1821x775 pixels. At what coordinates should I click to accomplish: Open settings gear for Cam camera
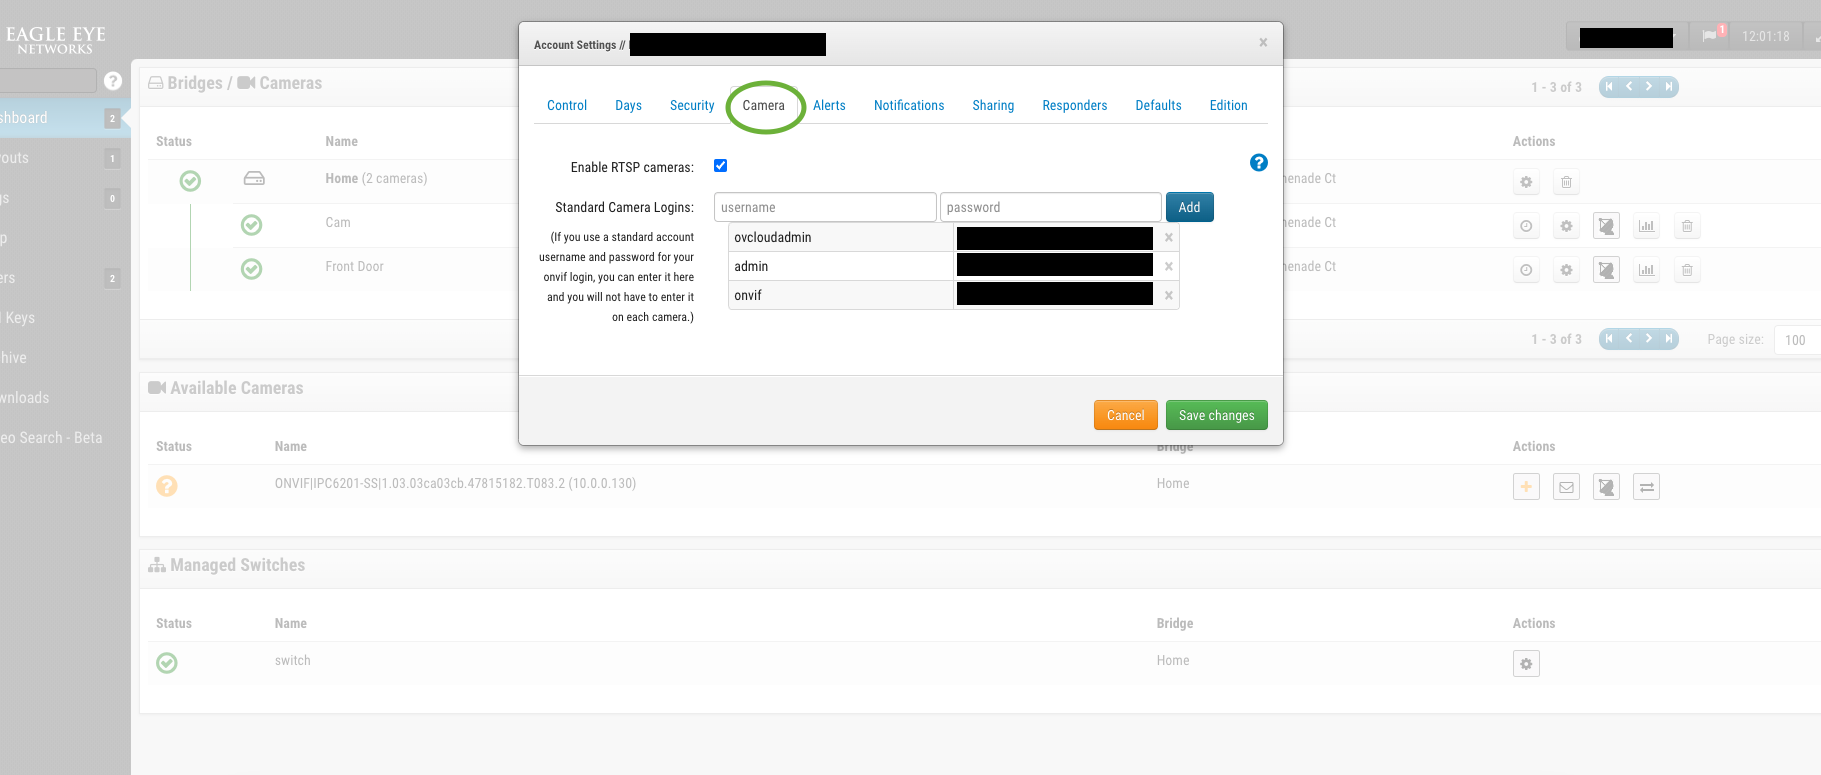[1567, 226]
